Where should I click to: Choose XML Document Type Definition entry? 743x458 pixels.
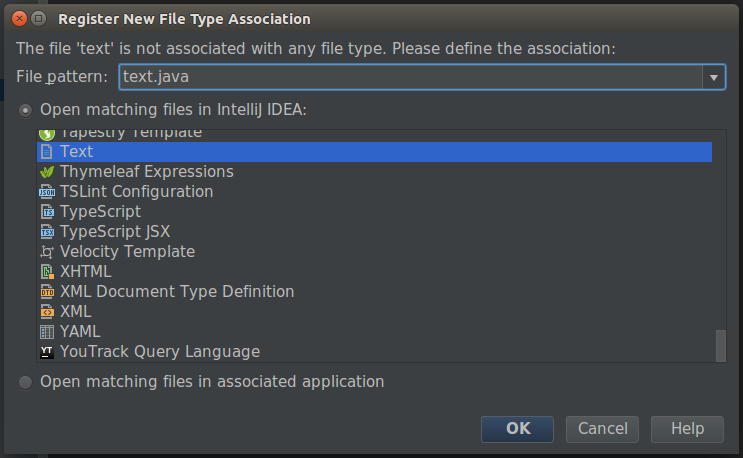point(176,292)
